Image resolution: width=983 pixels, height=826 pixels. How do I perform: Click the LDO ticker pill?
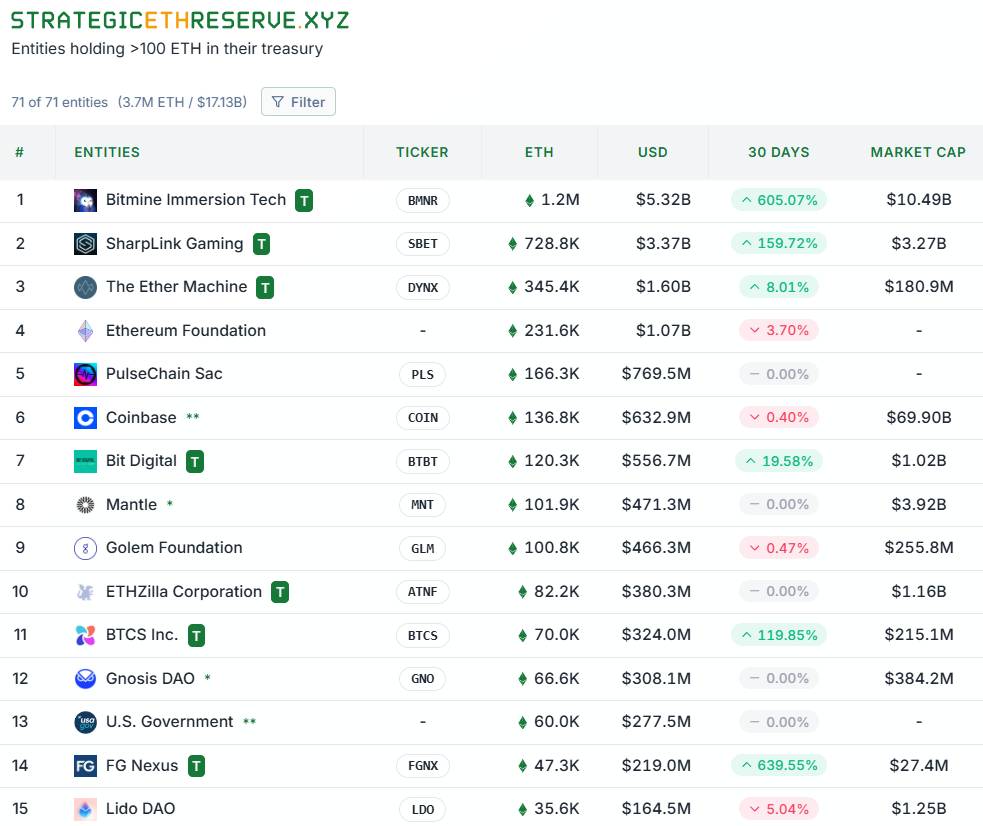[x=423, y=810]
